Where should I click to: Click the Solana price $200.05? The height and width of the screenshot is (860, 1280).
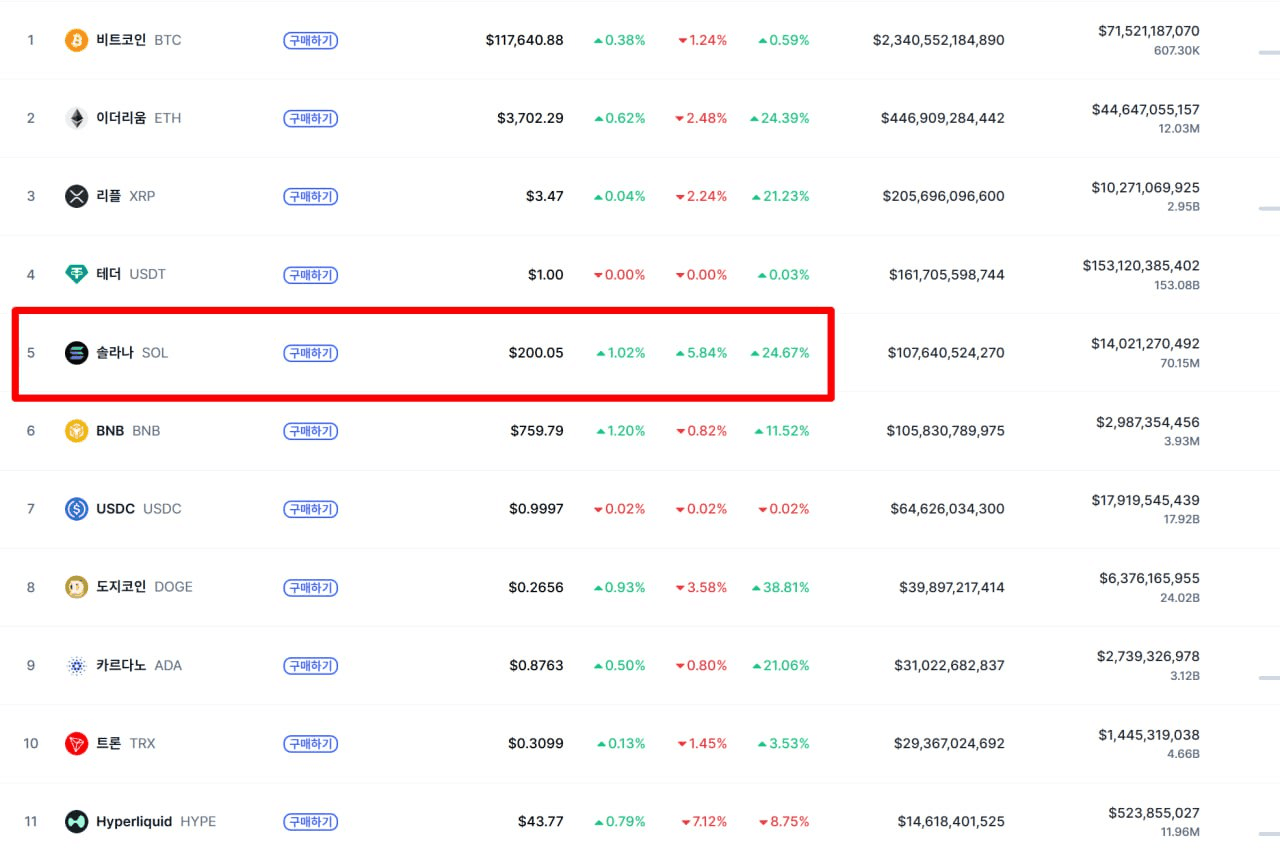536,352
